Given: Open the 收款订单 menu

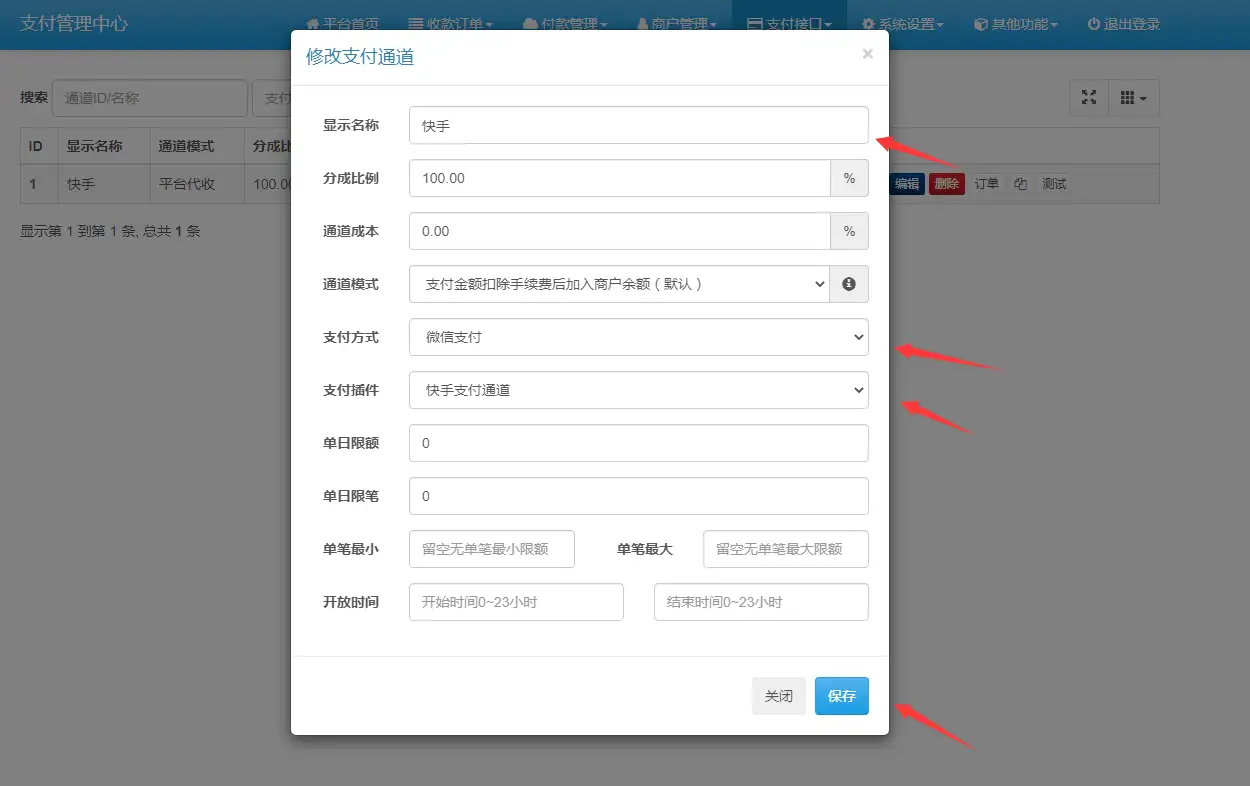Looking at the screenshot, I should (451, 22).
